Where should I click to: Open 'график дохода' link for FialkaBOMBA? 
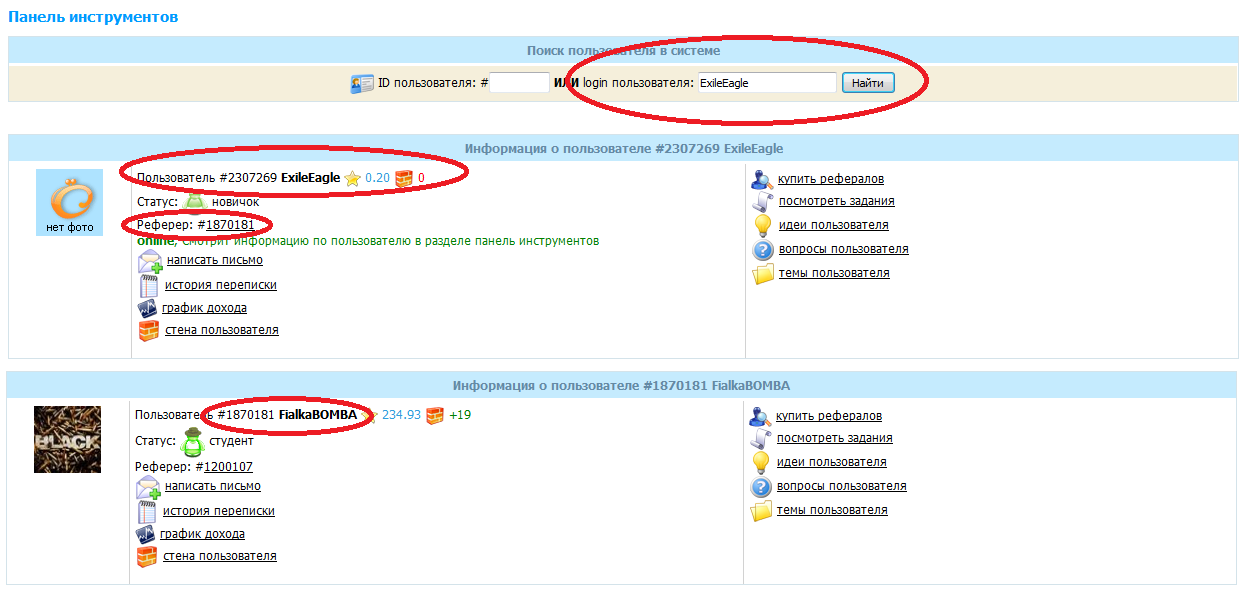[x=202, y=534]
